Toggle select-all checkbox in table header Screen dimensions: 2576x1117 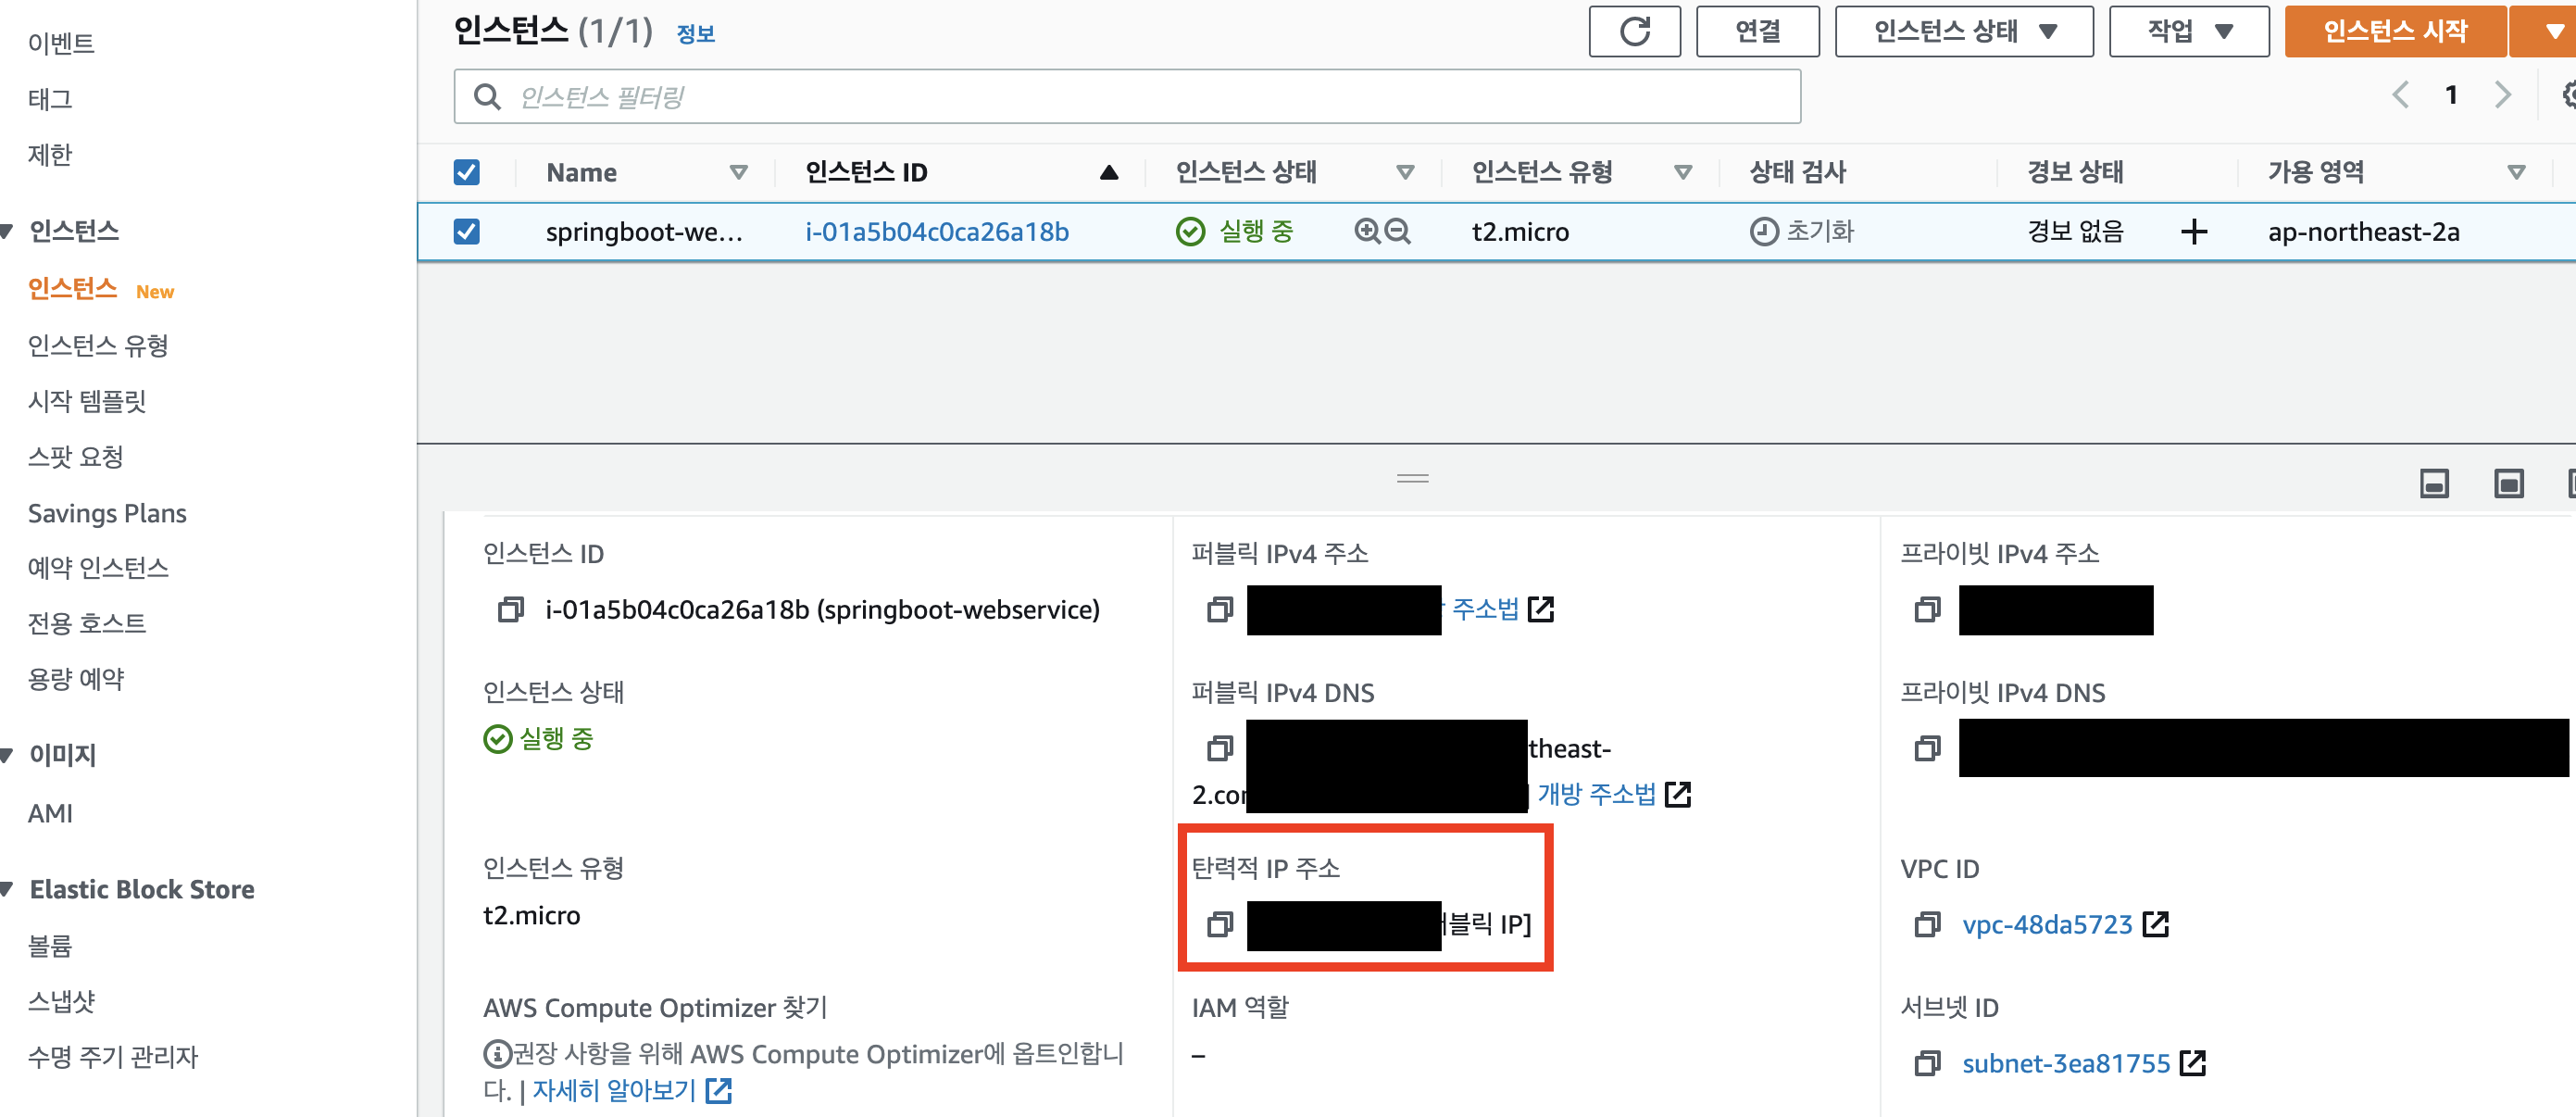[466, 172]
